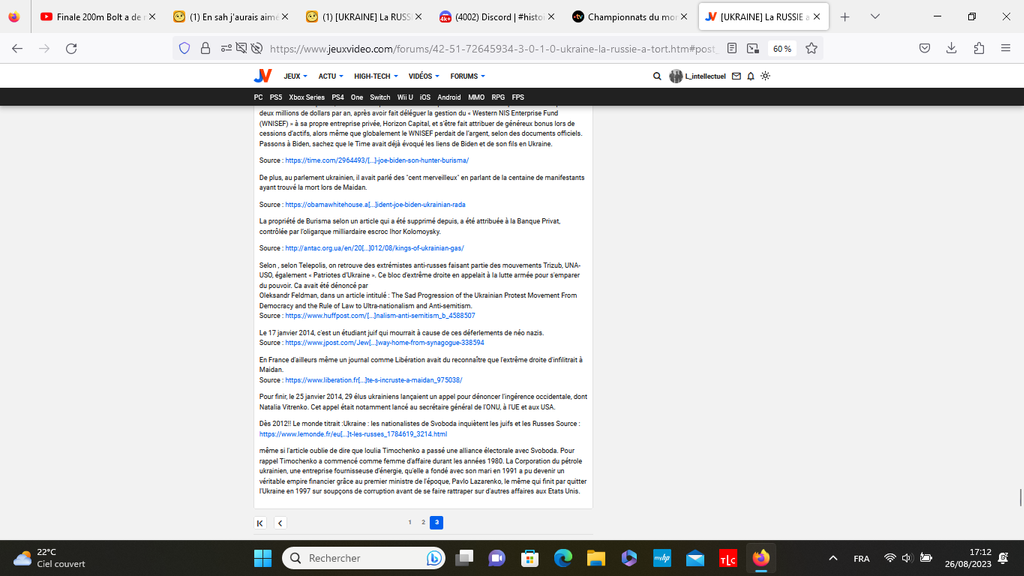
Task: Open the clock and date panel
Action: [967, 558]
